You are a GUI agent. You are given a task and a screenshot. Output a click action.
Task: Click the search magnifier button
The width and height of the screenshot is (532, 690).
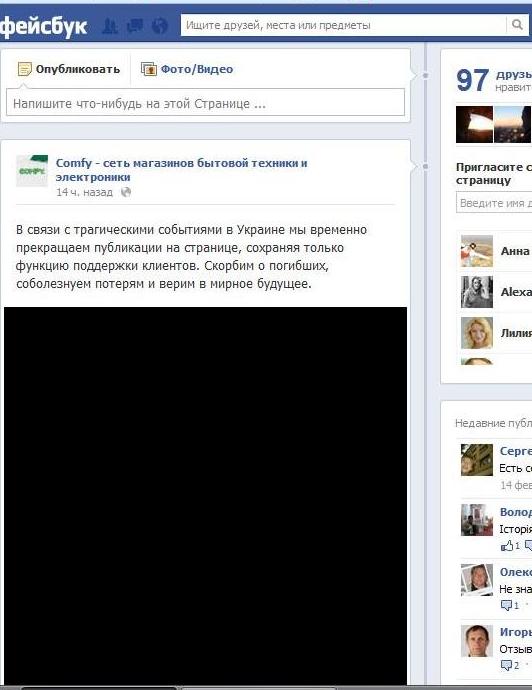coord(517,25)
